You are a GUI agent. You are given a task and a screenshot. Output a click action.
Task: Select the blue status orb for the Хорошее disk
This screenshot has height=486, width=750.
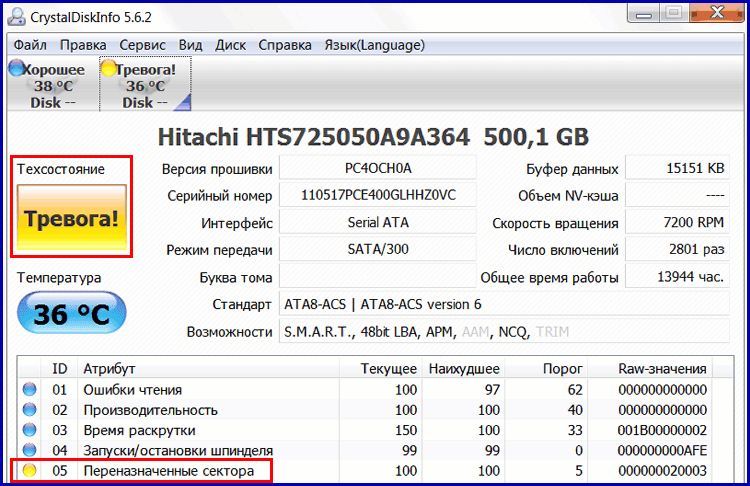(15, 68)
